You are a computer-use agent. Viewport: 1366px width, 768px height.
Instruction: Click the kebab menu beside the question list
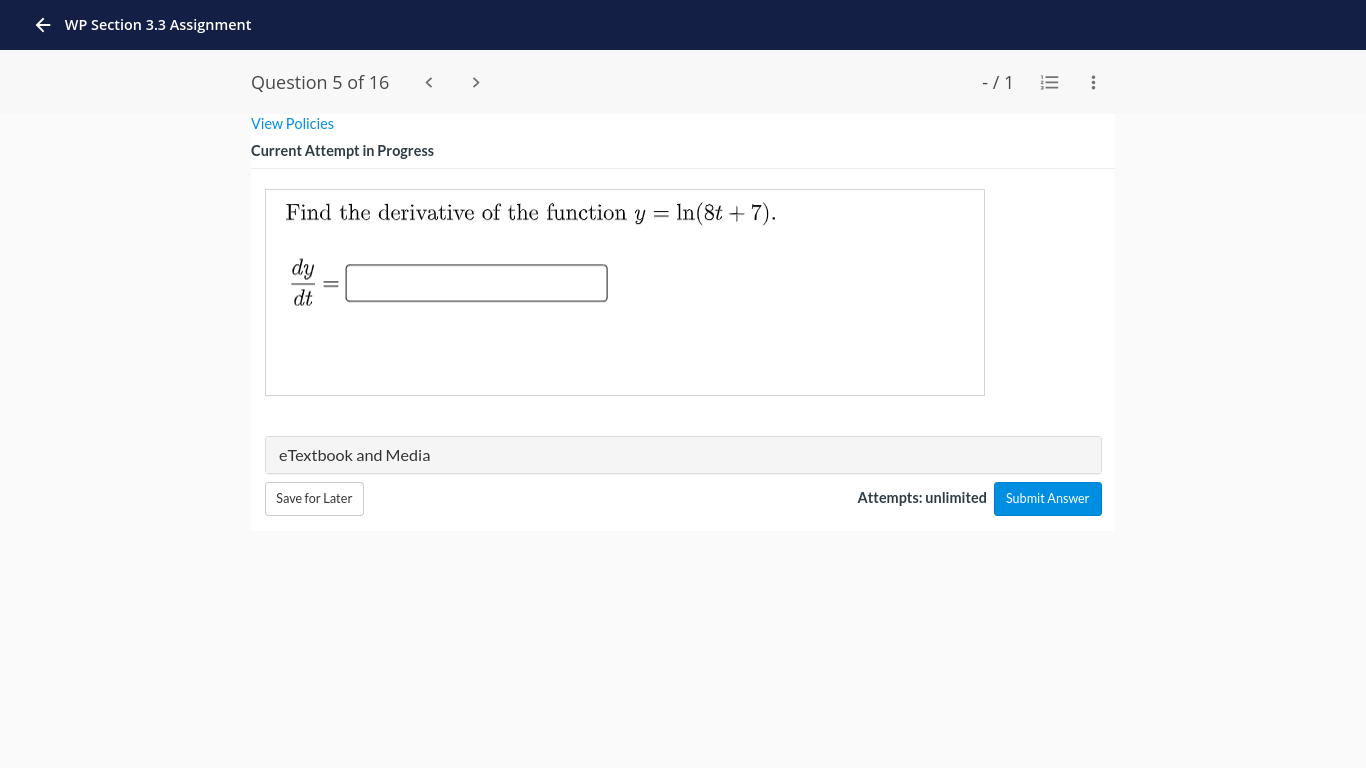point(1093,82)
